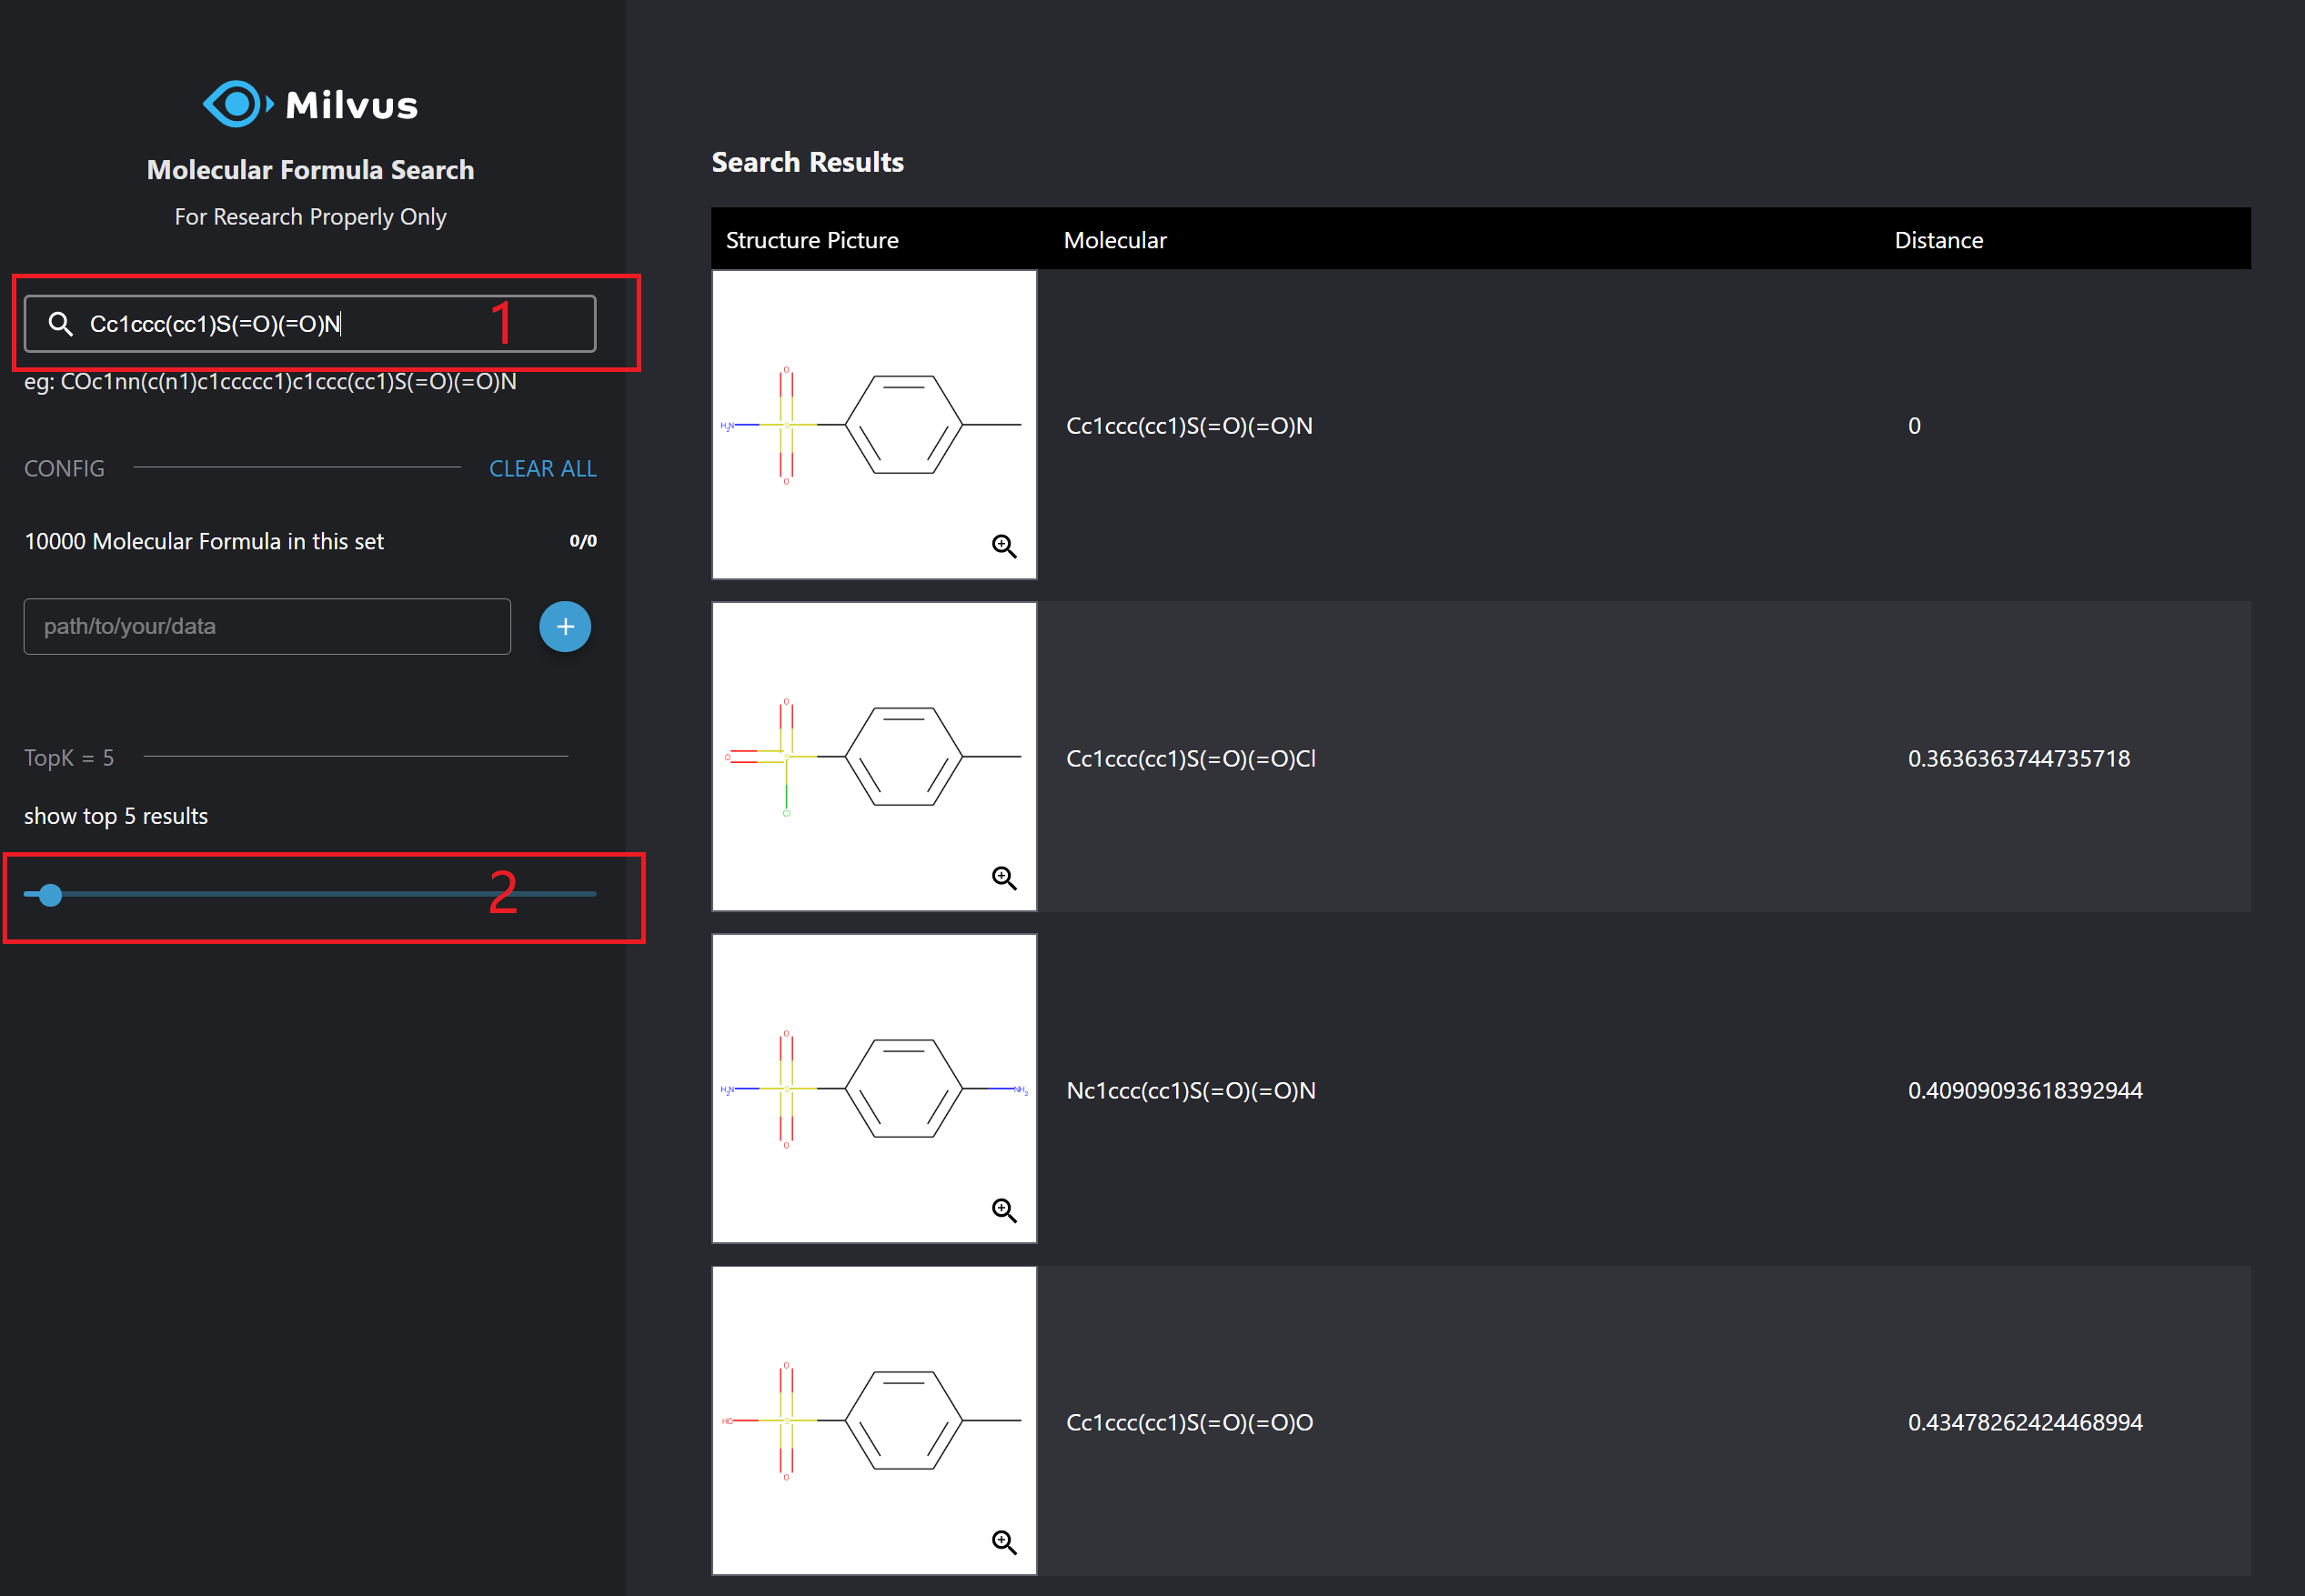Zoom in the fourth result sulfonic acid structure
The image size is (2305, 1596).
point(1004,1542)
